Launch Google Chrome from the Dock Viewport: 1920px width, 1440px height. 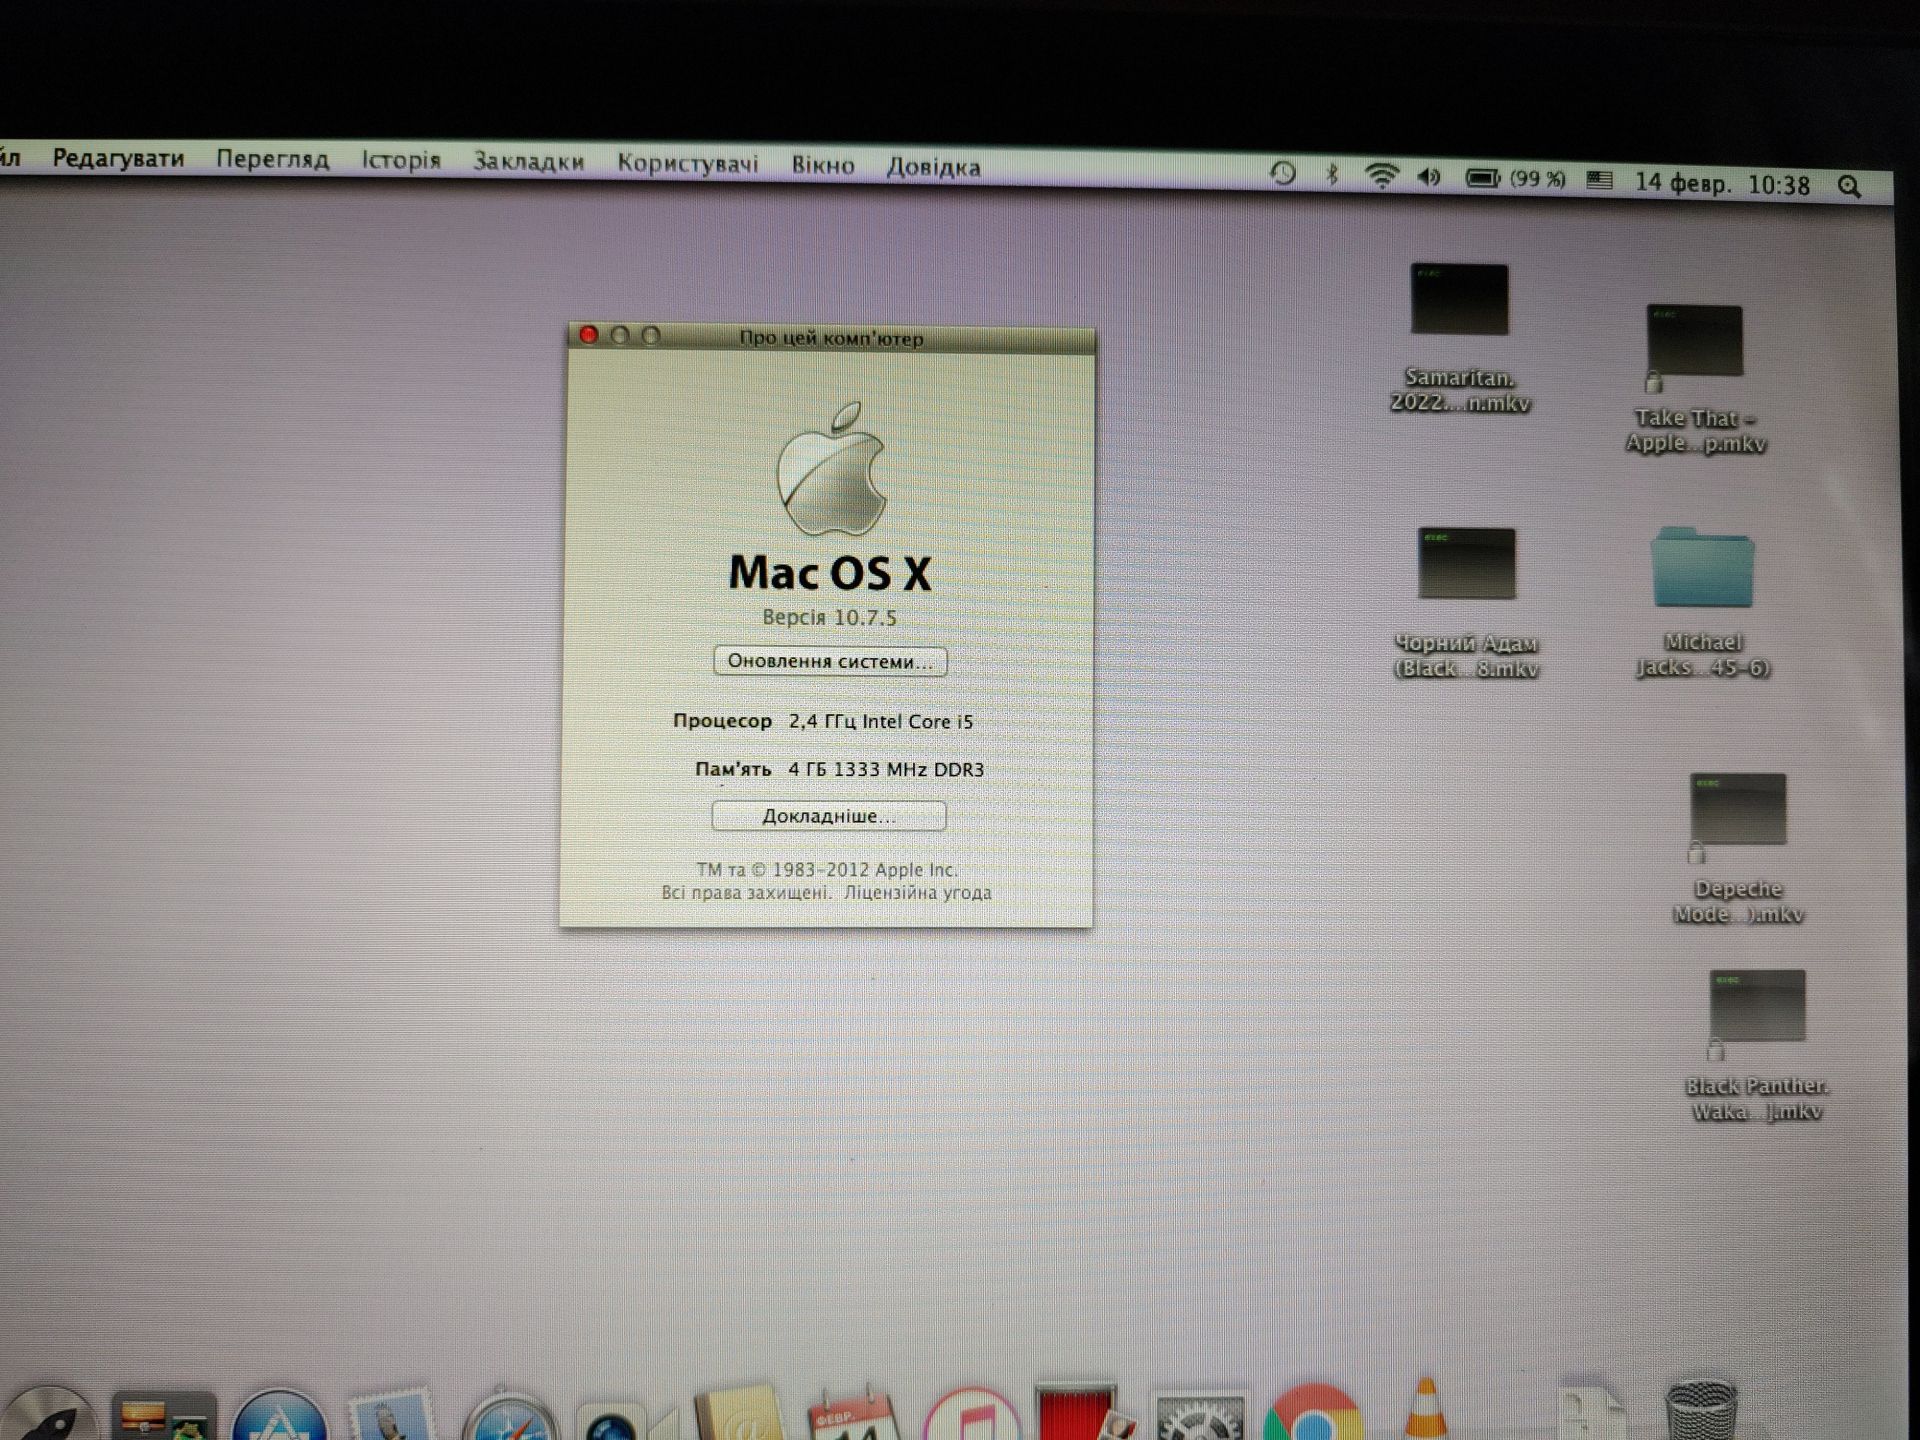(1313, 1413)
